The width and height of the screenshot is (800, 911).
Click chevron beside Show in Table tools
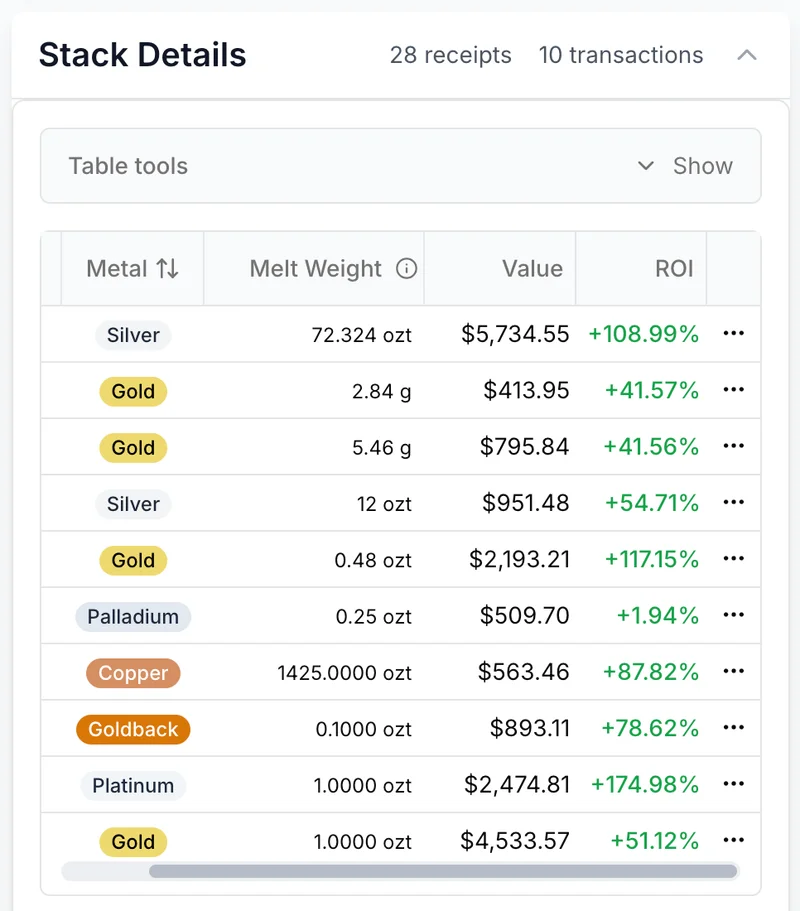(x=646, y=166)
